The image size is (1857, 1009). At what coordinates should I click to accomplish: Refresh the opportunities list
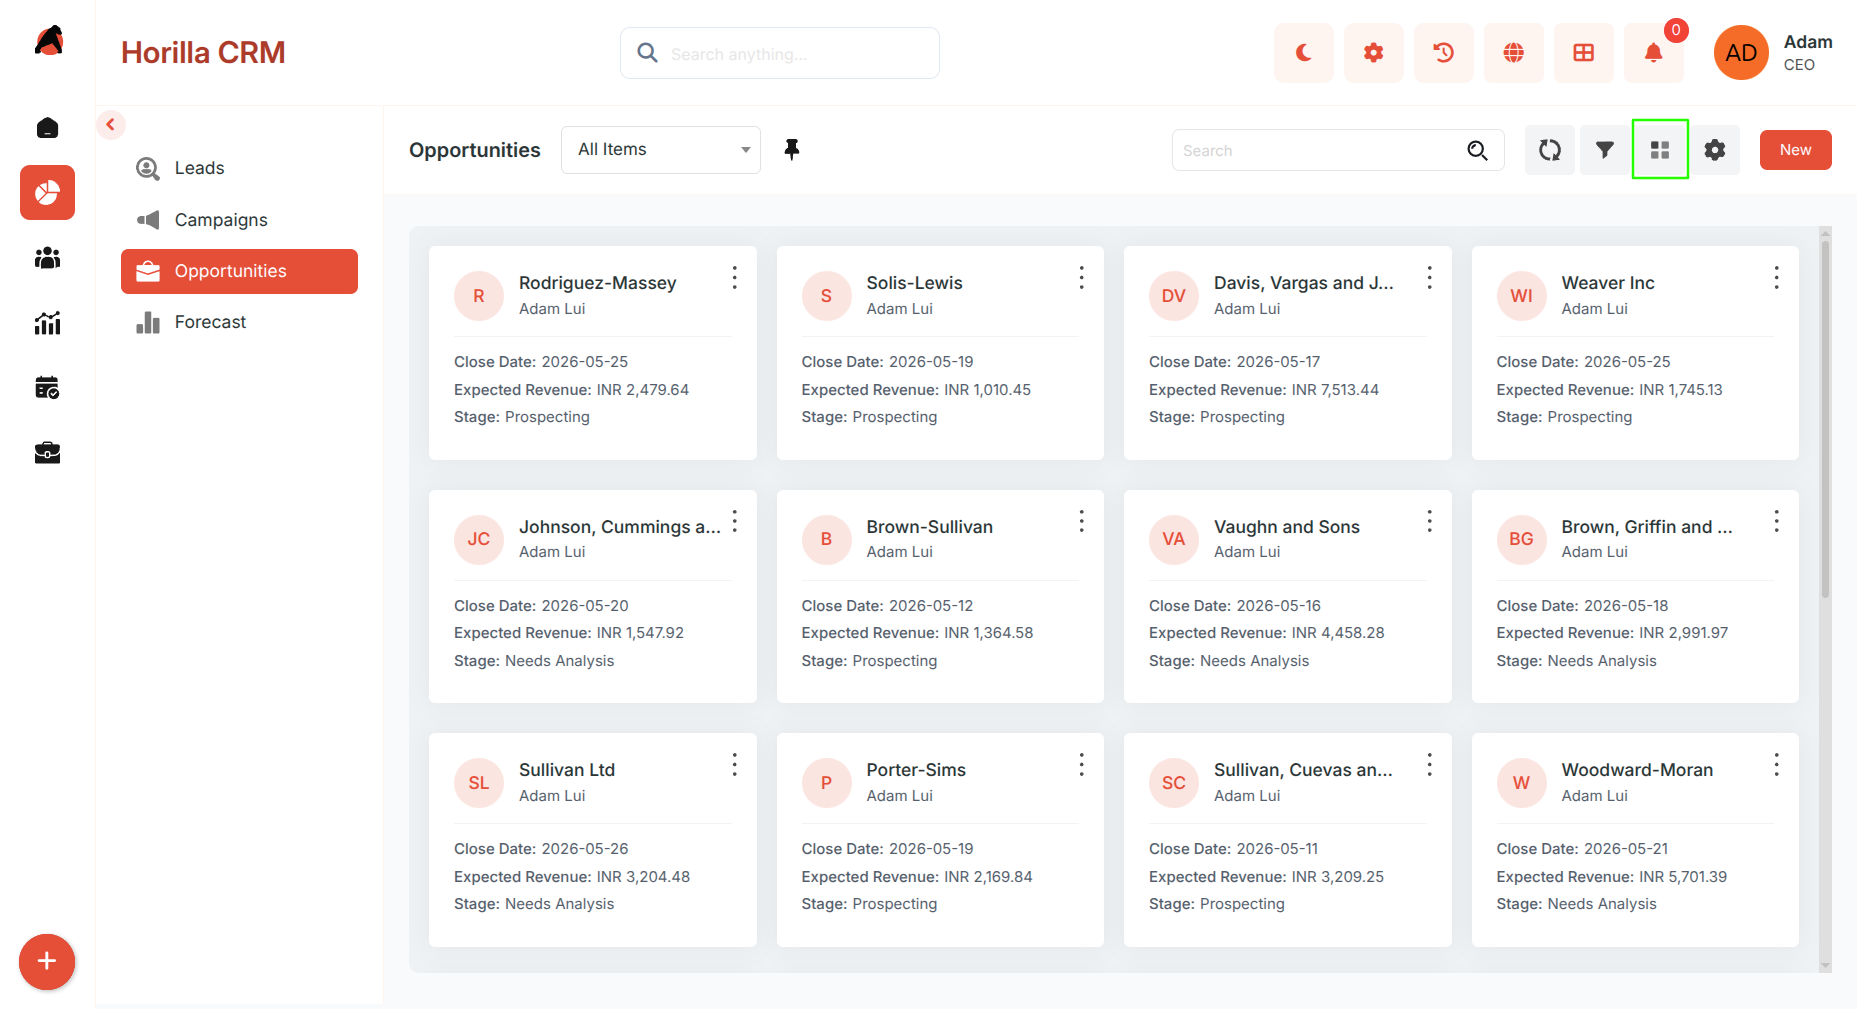coord(1550,150)
